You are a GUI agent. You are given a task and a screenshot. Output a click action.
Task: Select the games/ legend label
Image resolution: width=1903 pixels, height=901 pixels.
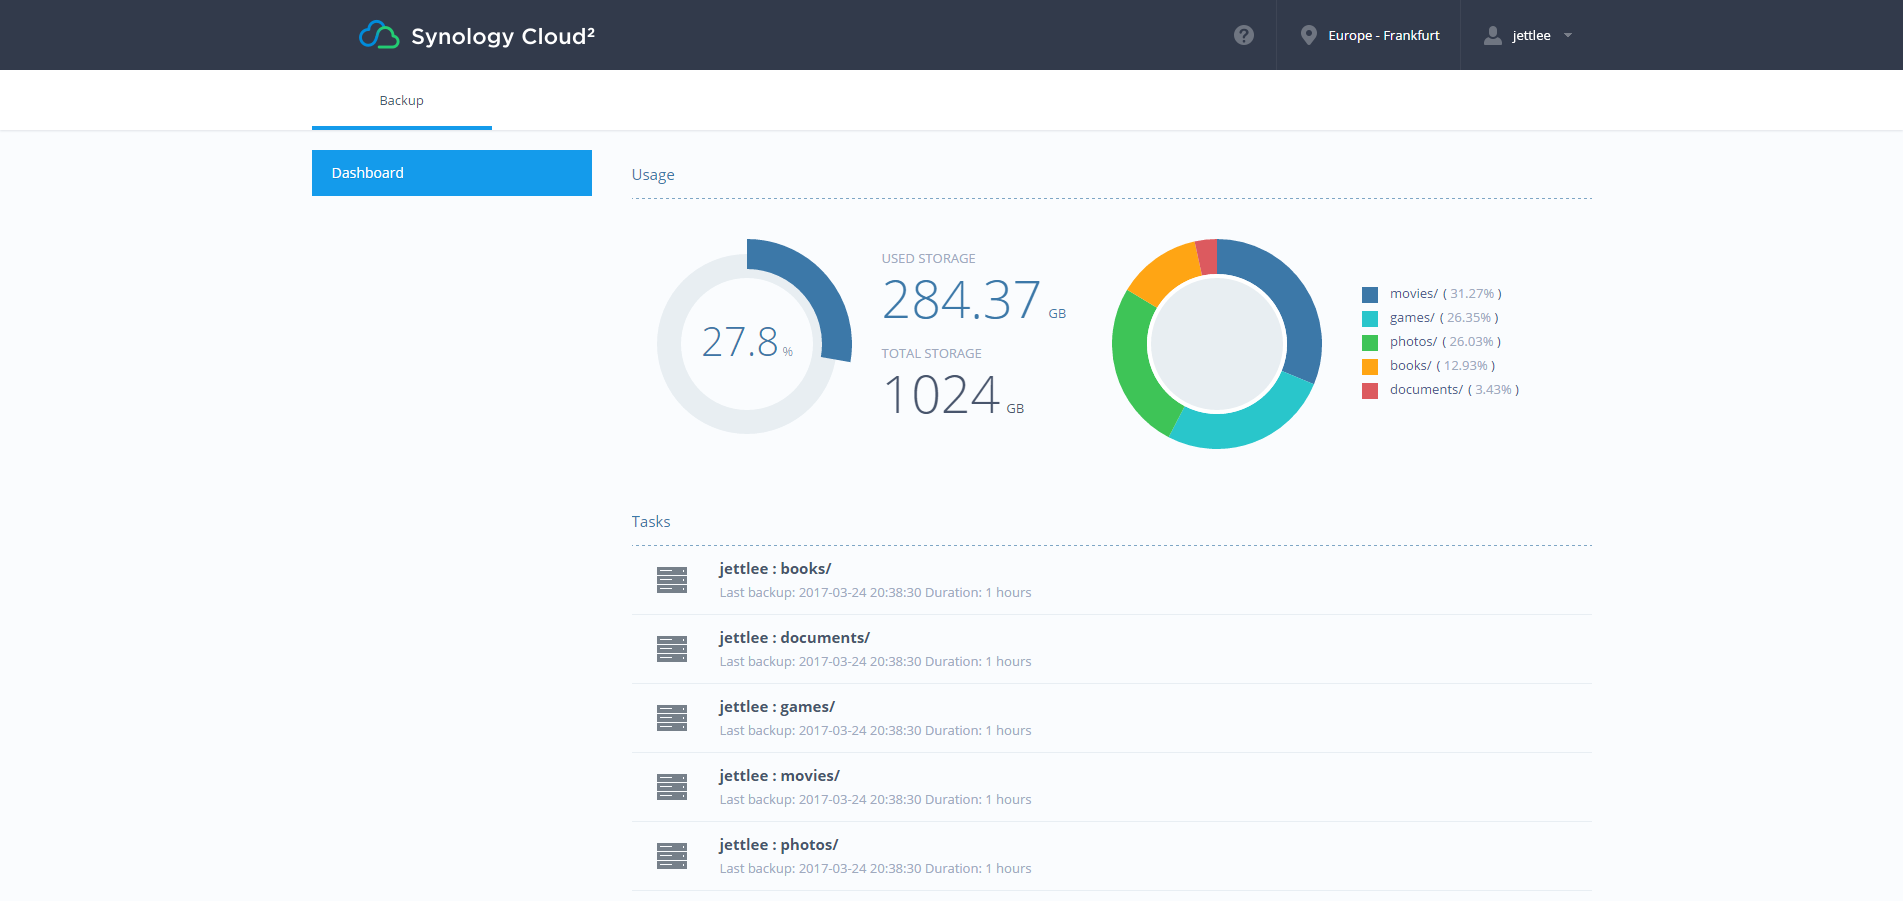[1411, 318]
